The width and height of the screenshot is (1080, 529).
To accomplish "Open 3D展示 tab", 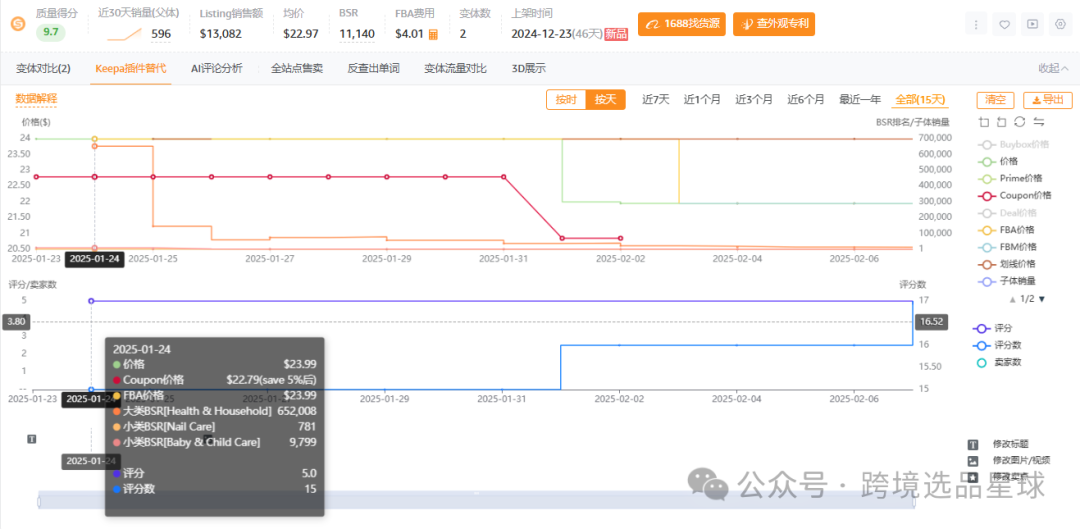I will point(528,68).
